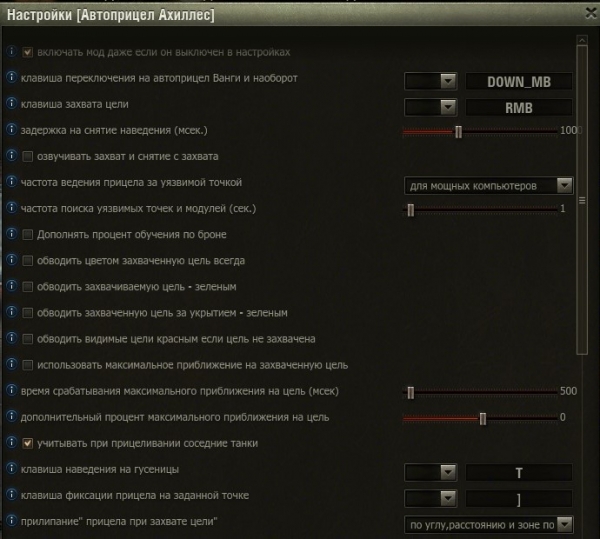Click info icon next to 'включать мод даже если он выключен'

11,51
